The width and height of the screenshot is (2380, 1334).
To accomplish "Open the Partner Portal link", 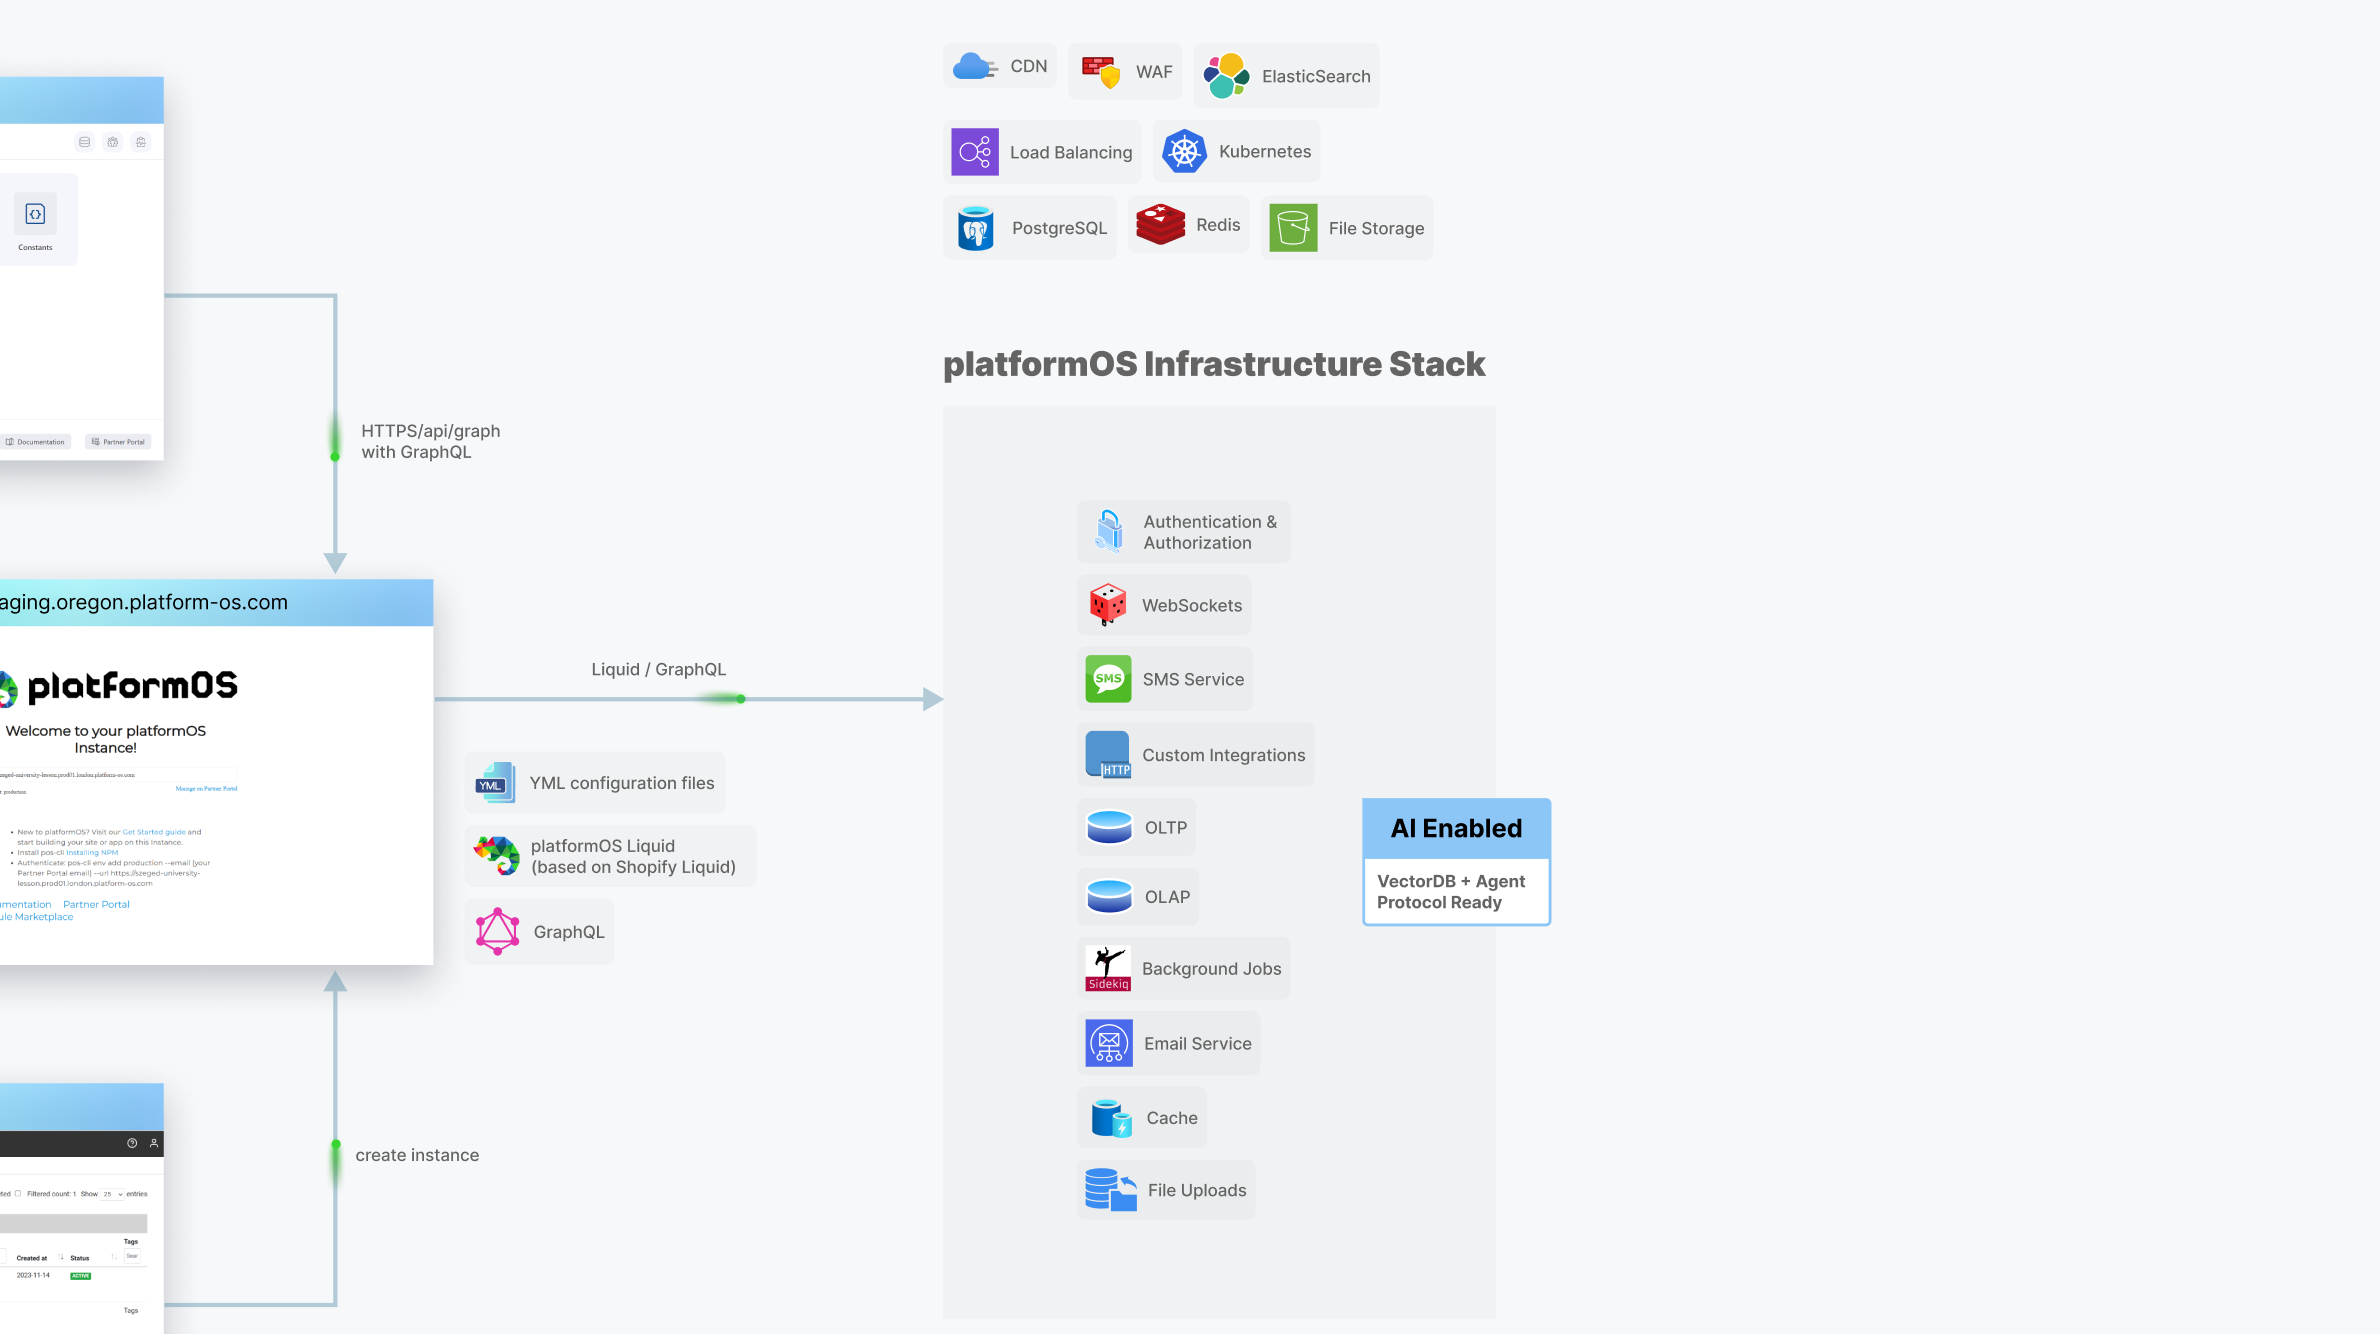I will [x=117, y=441].
